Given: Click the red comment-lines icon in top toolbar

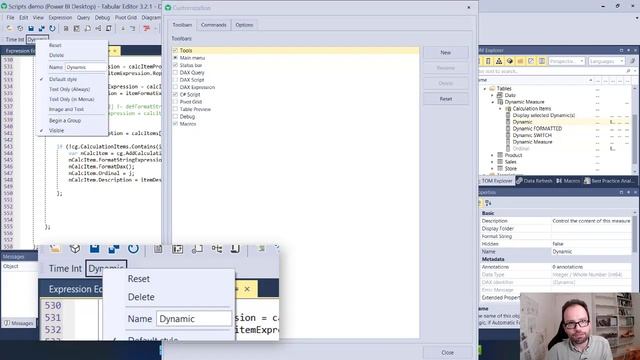Looking at the screenshot, I should [146, 29].
